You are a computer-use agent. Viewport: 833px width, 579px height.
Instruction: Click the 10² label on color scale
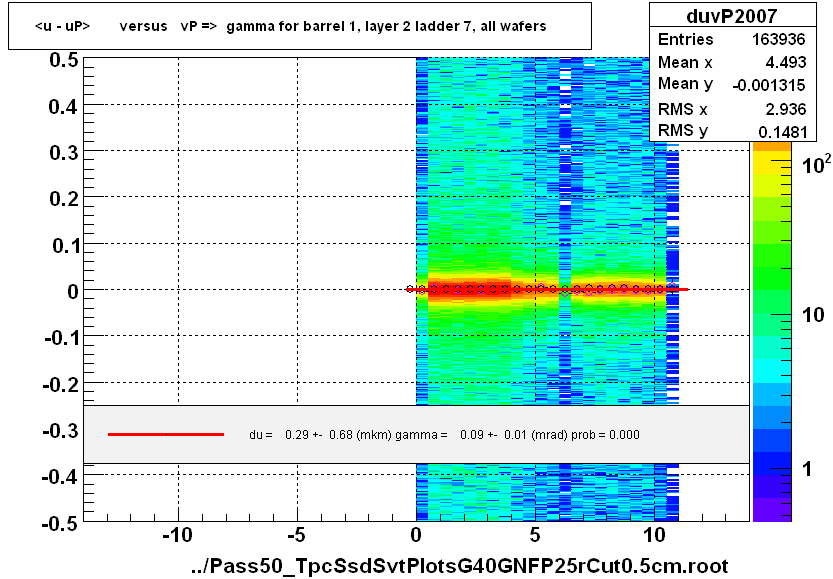(817, 164)
